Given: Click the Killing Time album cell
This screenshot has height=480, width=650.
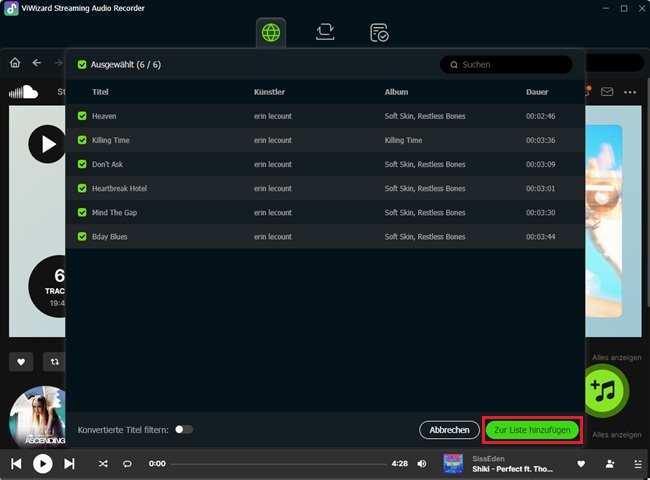Looking at the screenshot, I should click(x=403, y=140).
